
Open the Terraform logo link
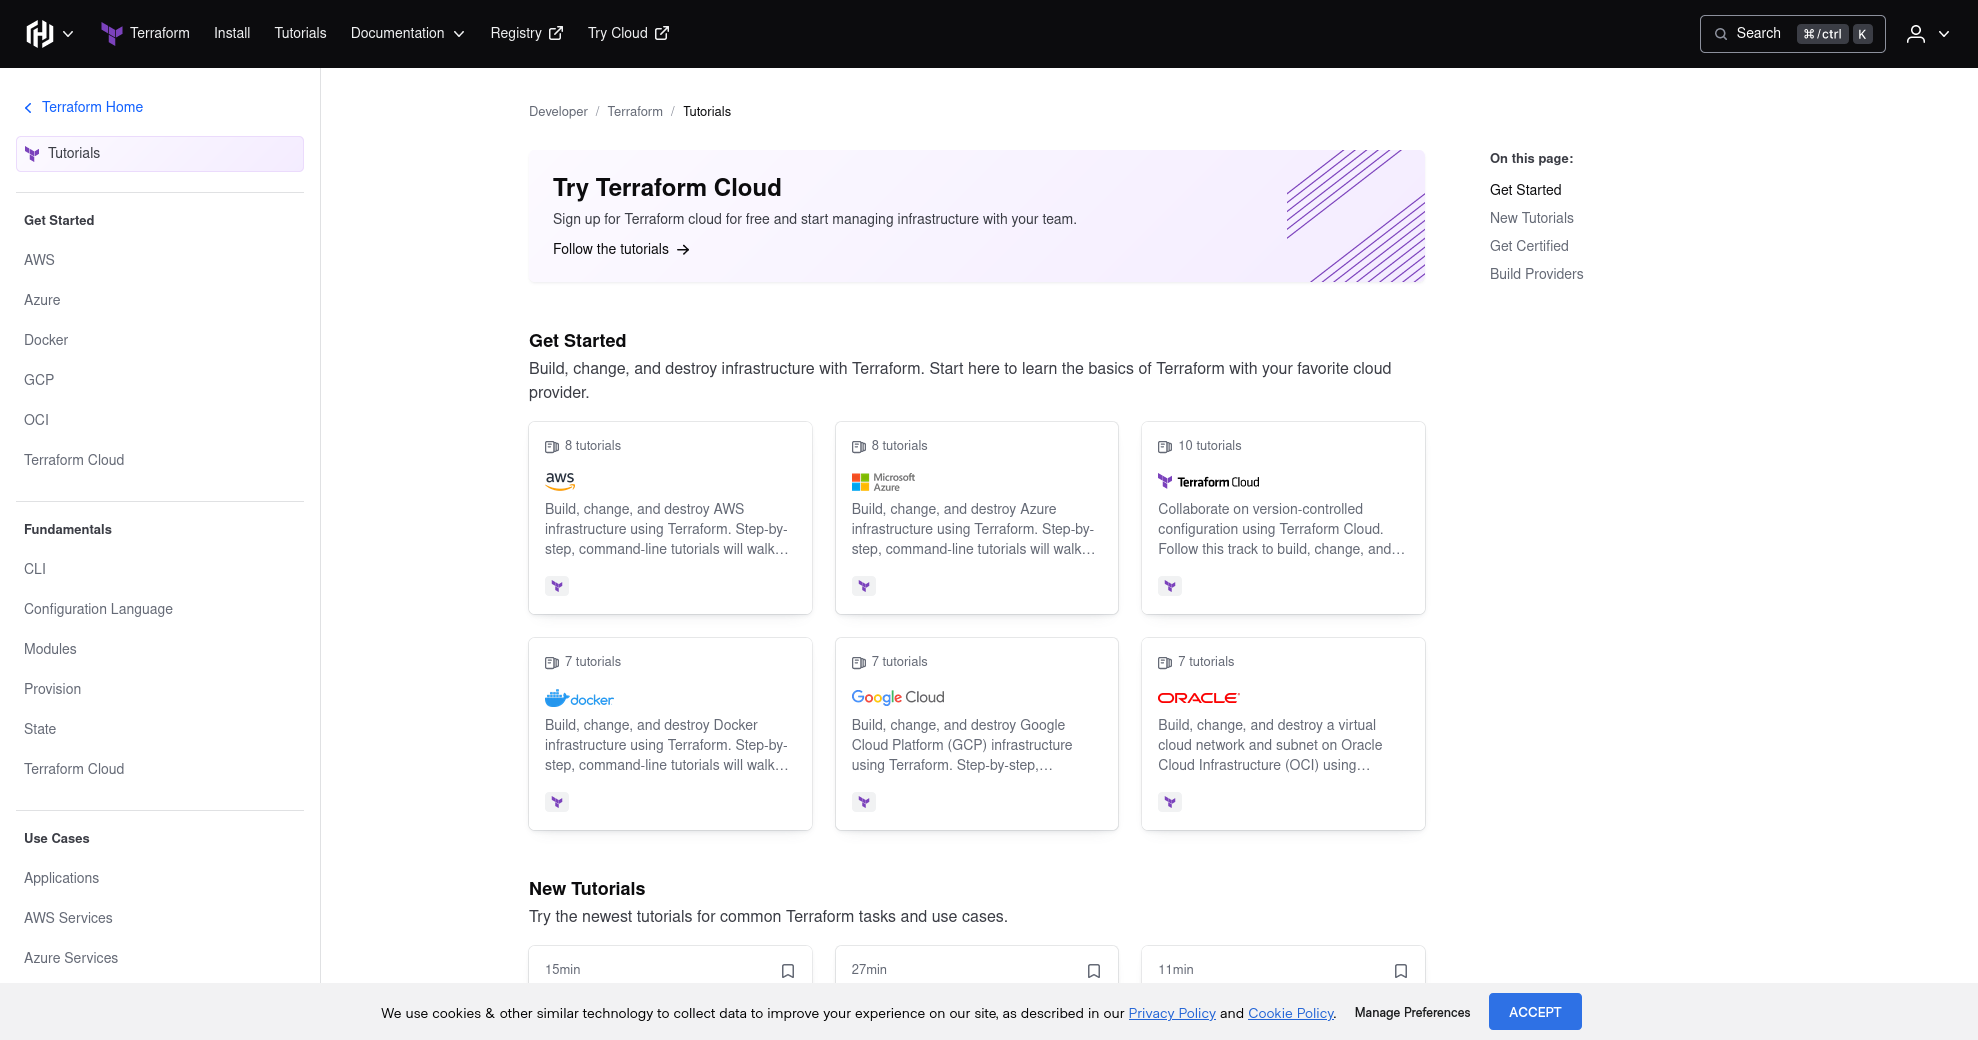pyautogui.click(x=145, y=33)
